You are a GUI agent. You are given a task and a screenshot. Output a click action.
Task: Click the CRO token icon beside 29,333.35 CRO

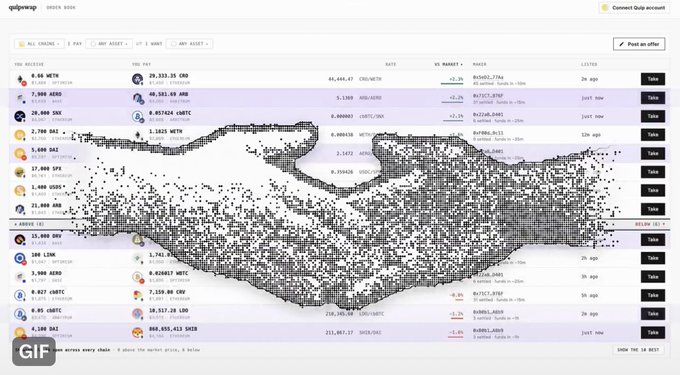pyautogui.click(x=137, y=79)
